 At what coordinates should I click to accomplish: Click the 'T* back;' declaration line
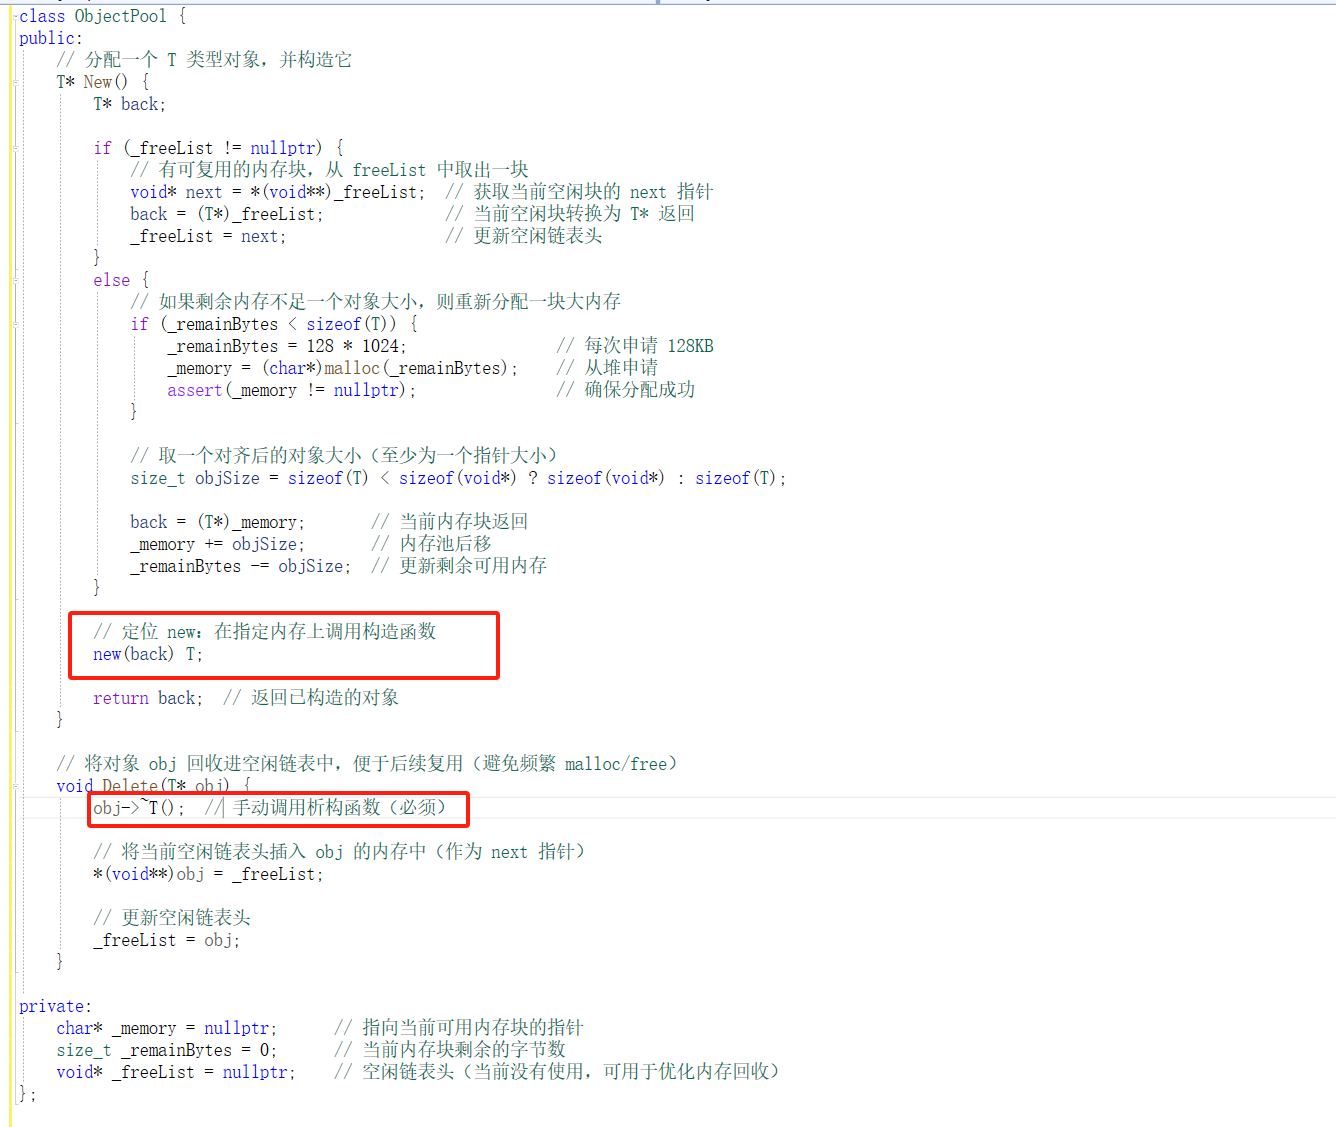point(130,104)
